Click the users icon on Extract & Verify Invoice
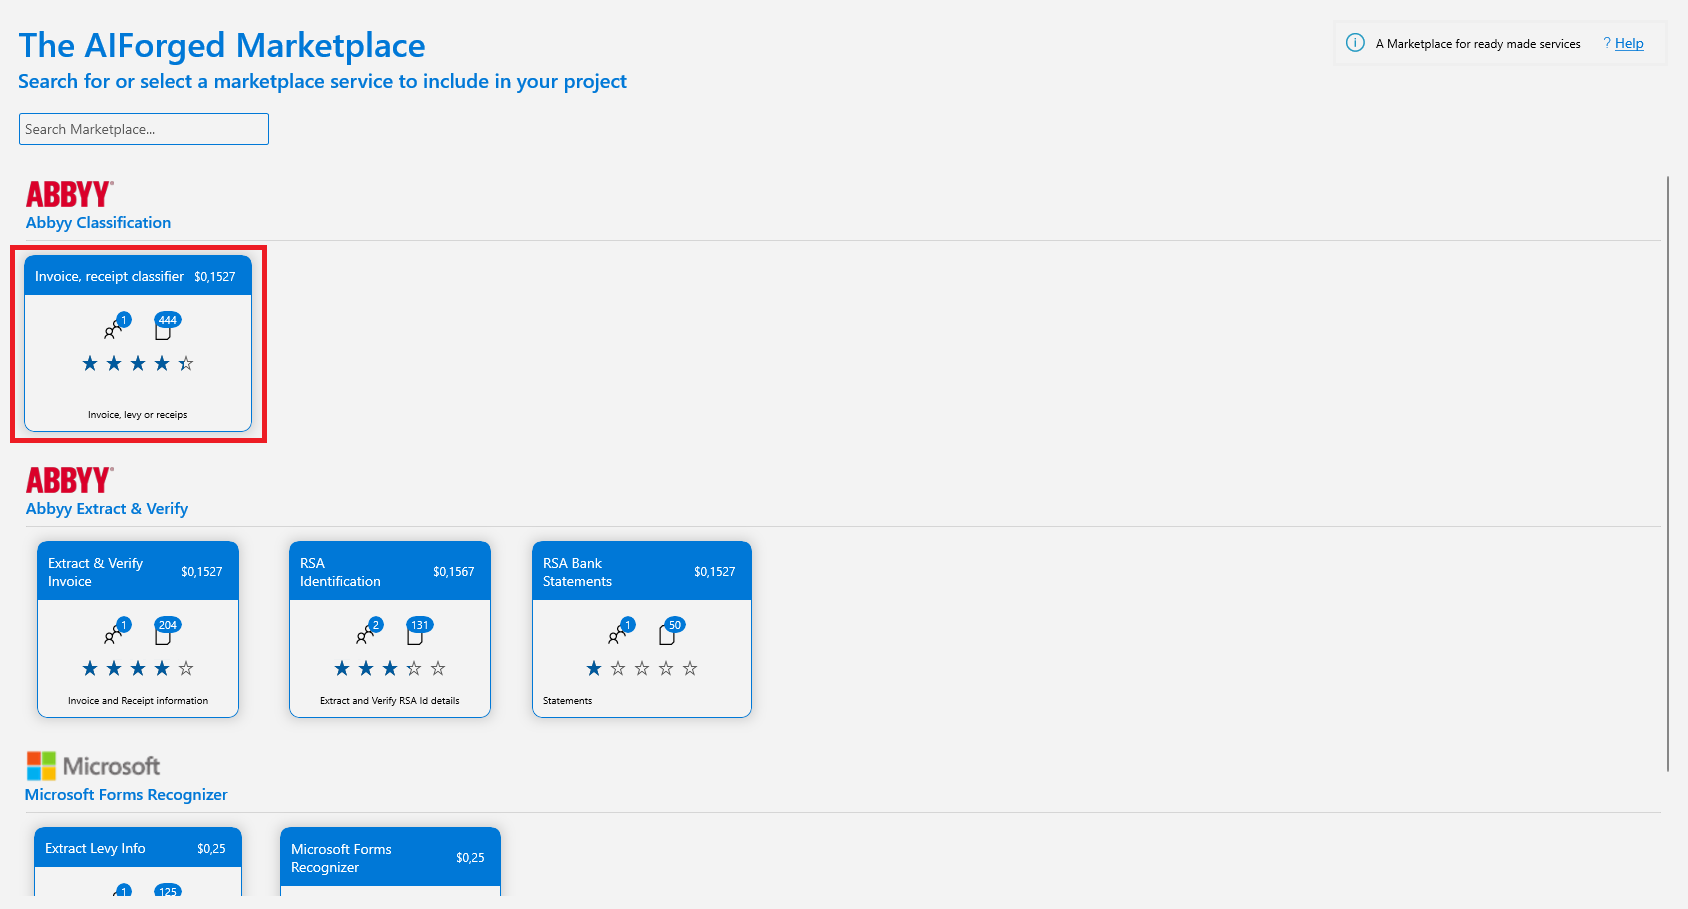Viewport: 1688px width, 909px height. [117, 632]
